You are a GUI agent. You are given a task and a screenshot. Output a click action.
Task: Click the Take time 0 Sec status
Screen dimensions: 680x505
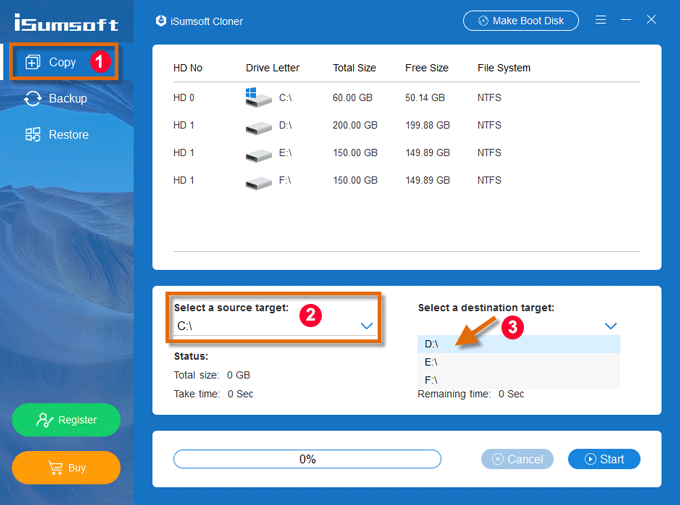pyautogui.click(x=213, y=394)
